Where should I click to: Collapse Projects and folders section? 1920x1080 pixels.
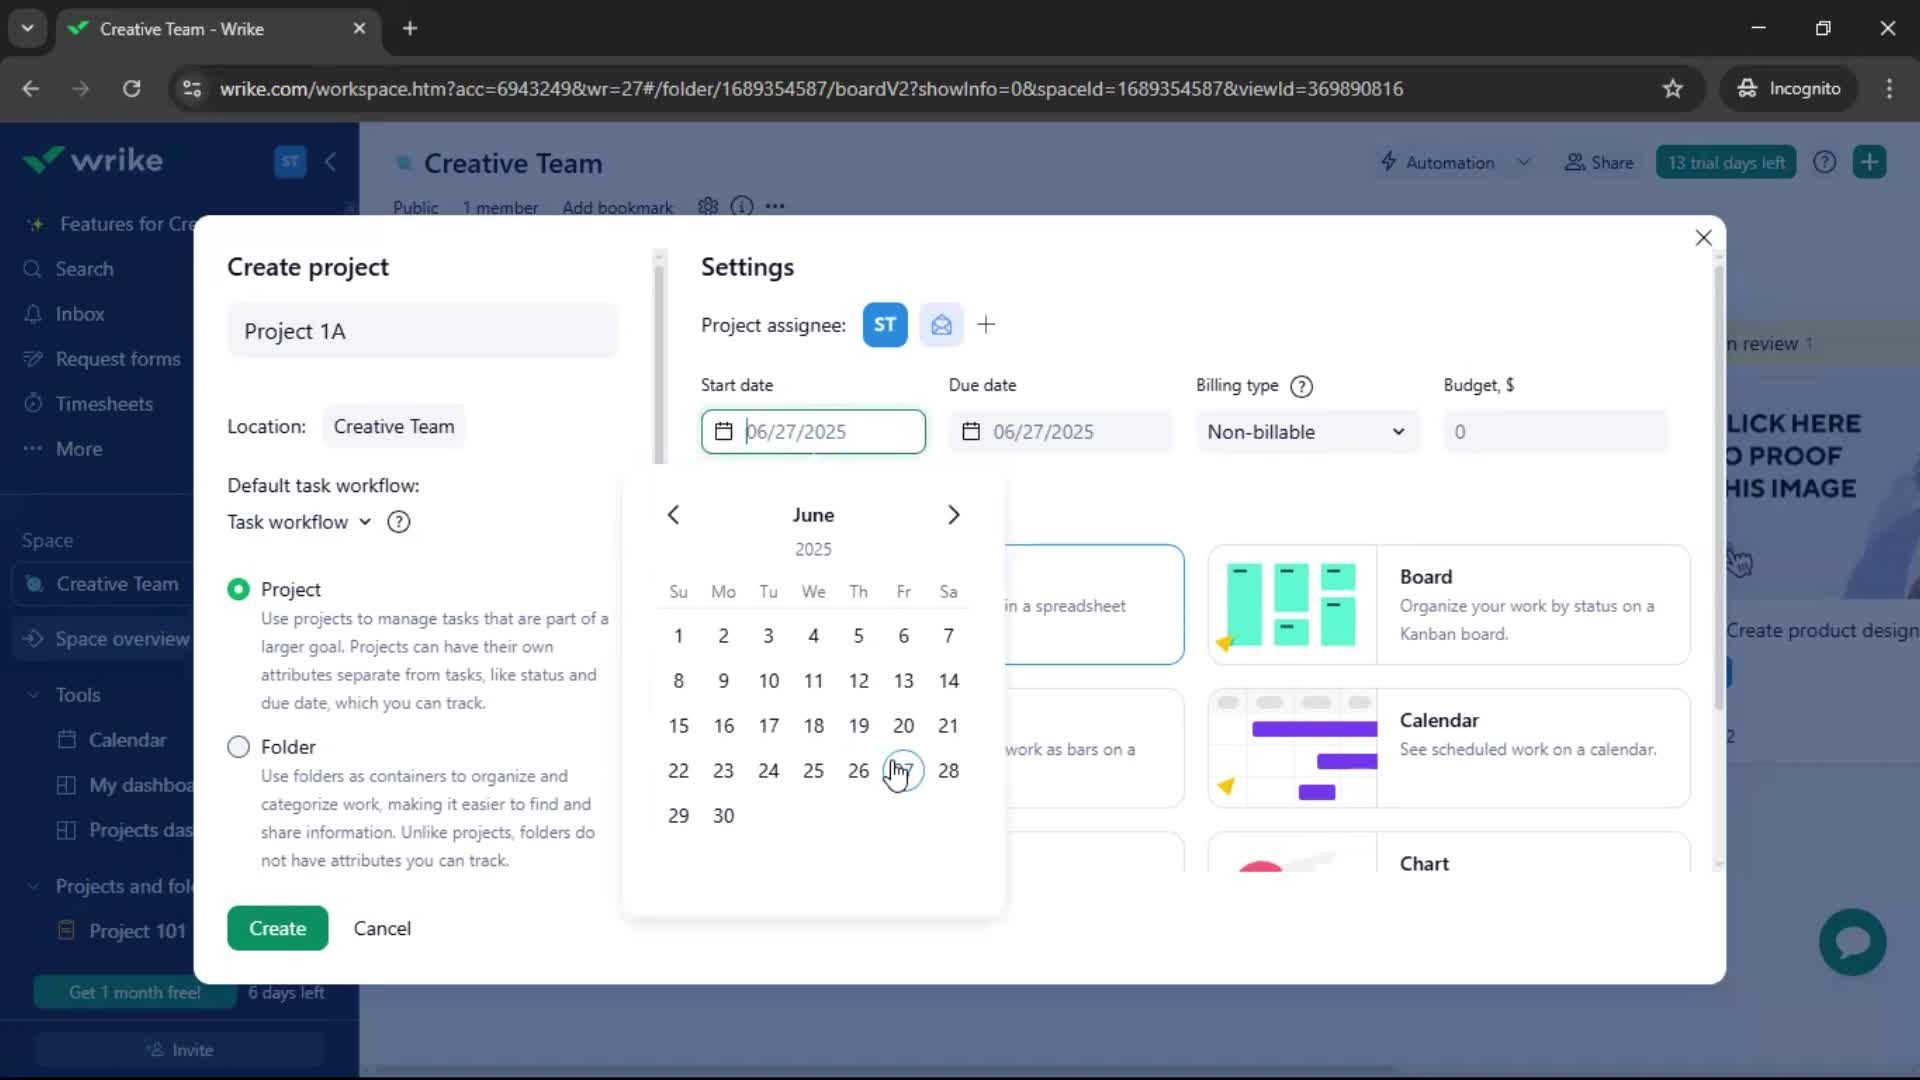point(33,886)
